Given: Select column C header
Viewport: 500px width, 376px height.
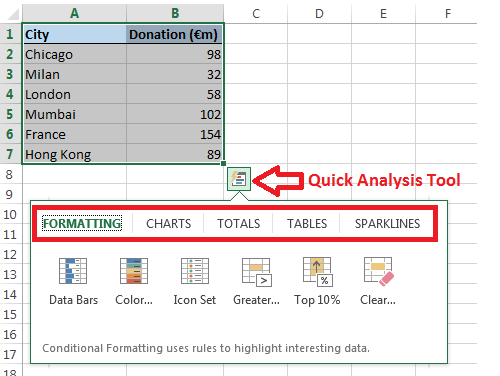Looking at the screenshot, I should 256,14.
